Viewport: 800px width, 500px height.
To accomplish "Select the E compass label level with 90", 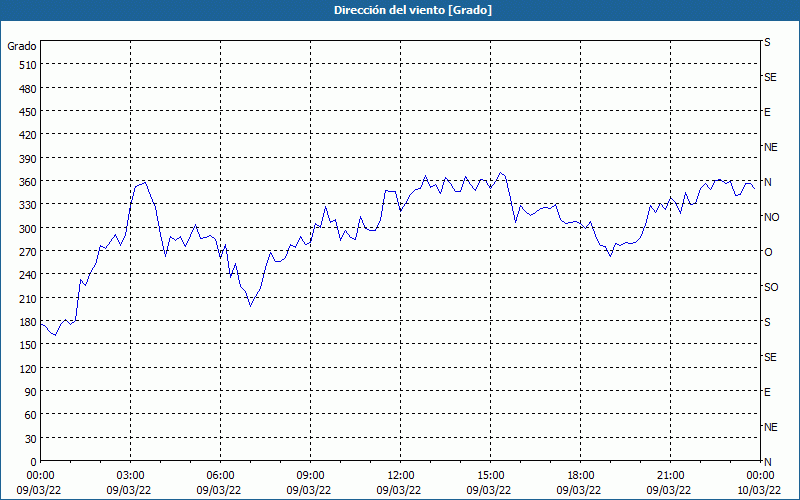I will 767,392.
